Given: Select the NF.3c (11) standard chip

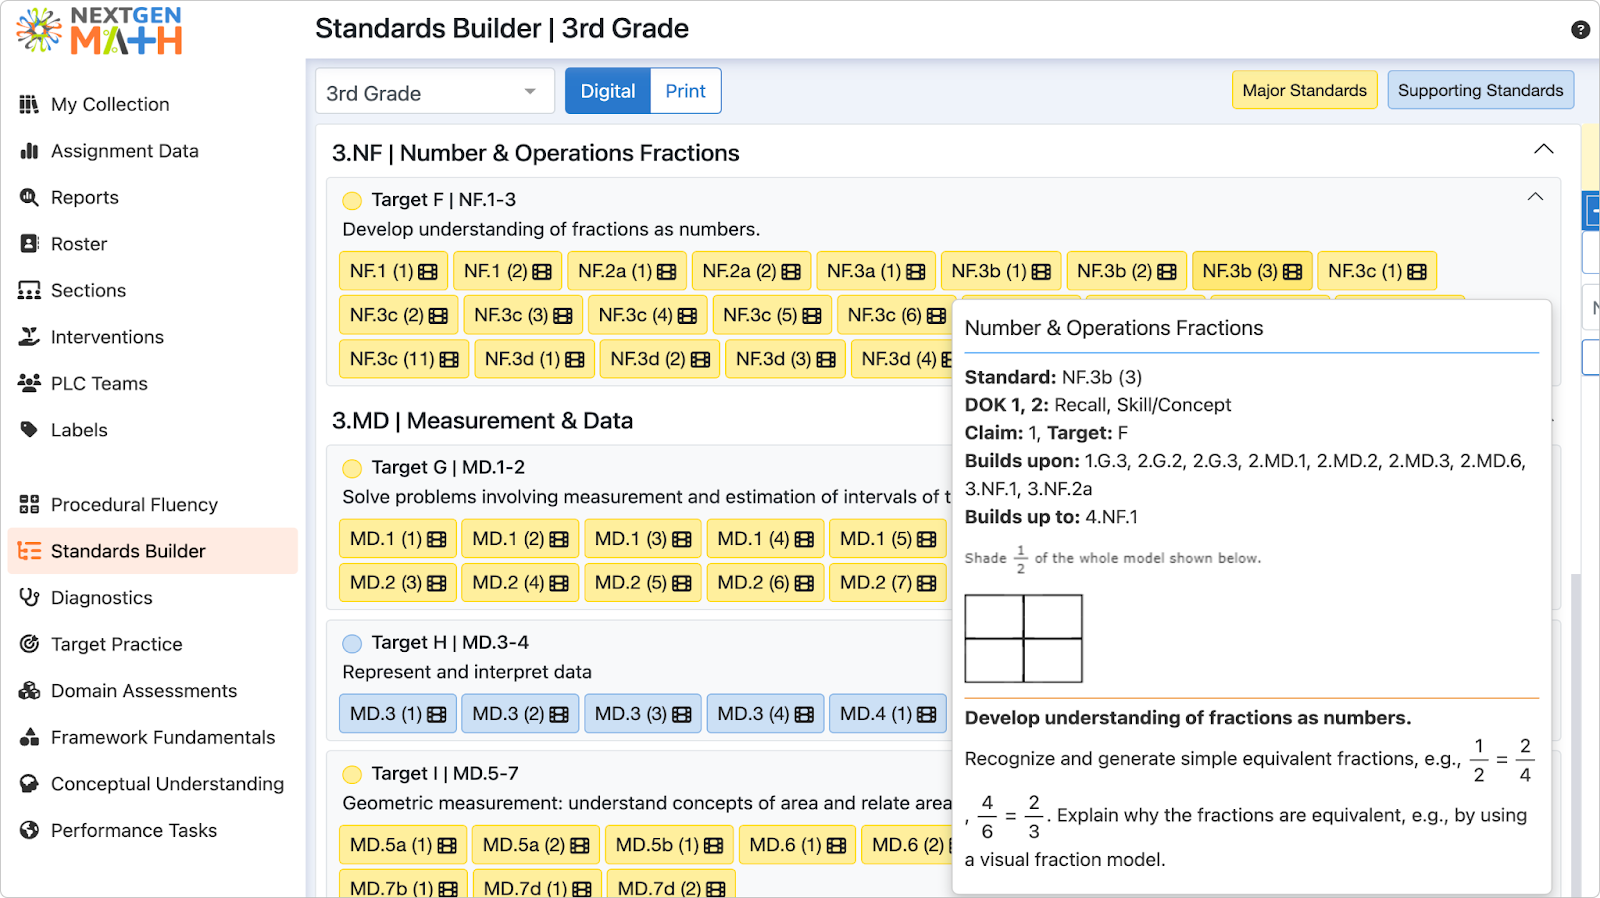Looking at the screenshot, I should [404, 359].
